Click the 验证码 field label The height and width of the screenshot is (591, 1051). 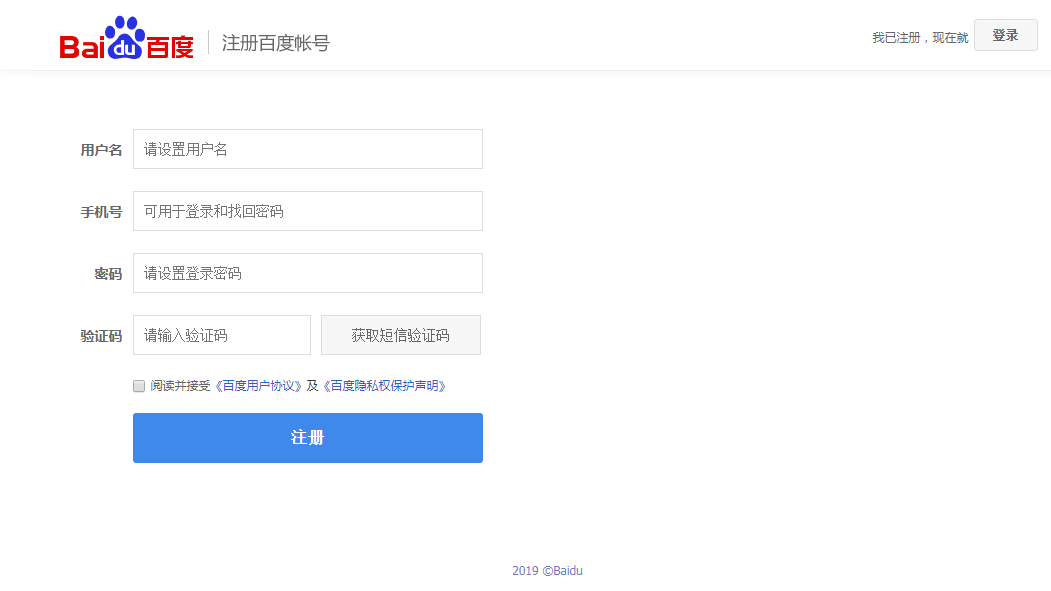pyautogui.click(x=101, y=336)
